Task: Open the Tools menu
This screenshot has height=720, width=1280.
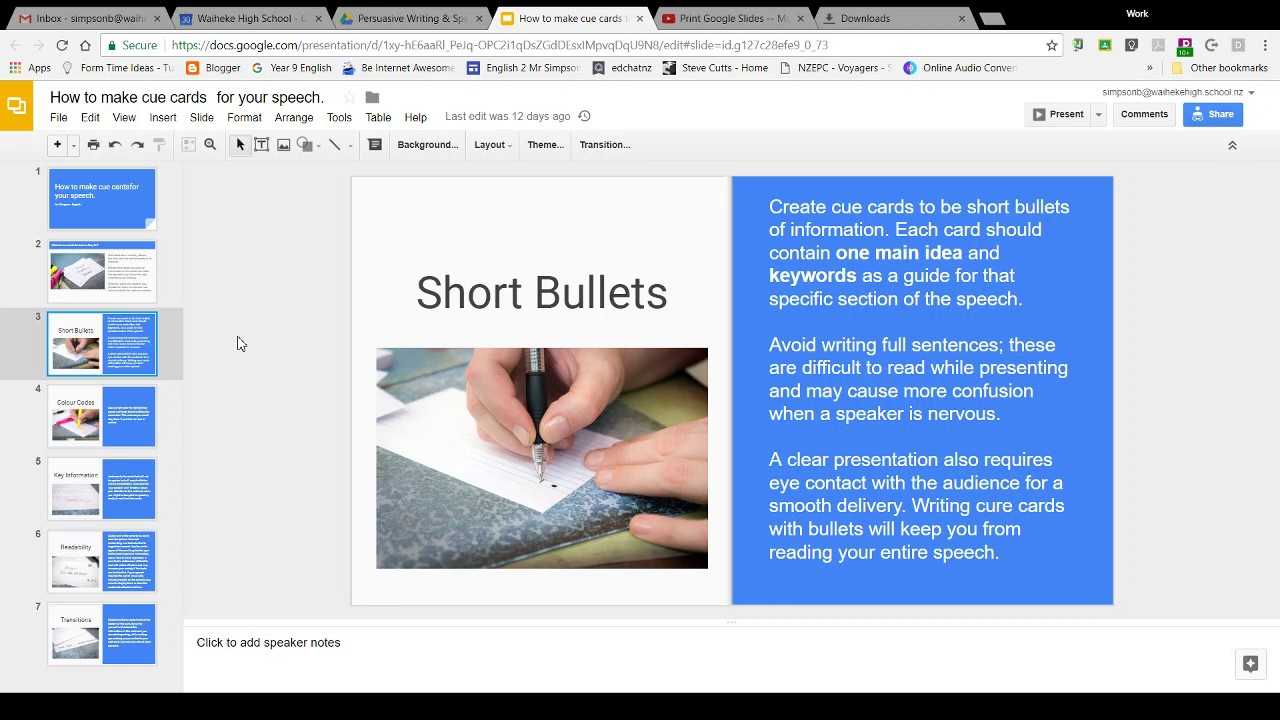Action: (339, 117)
